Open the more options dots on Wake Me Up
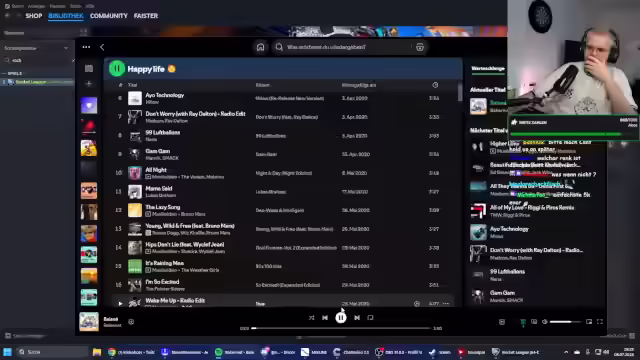Image resolution: width=640 pixels, height=360 pixels. (x=446, y=304)
